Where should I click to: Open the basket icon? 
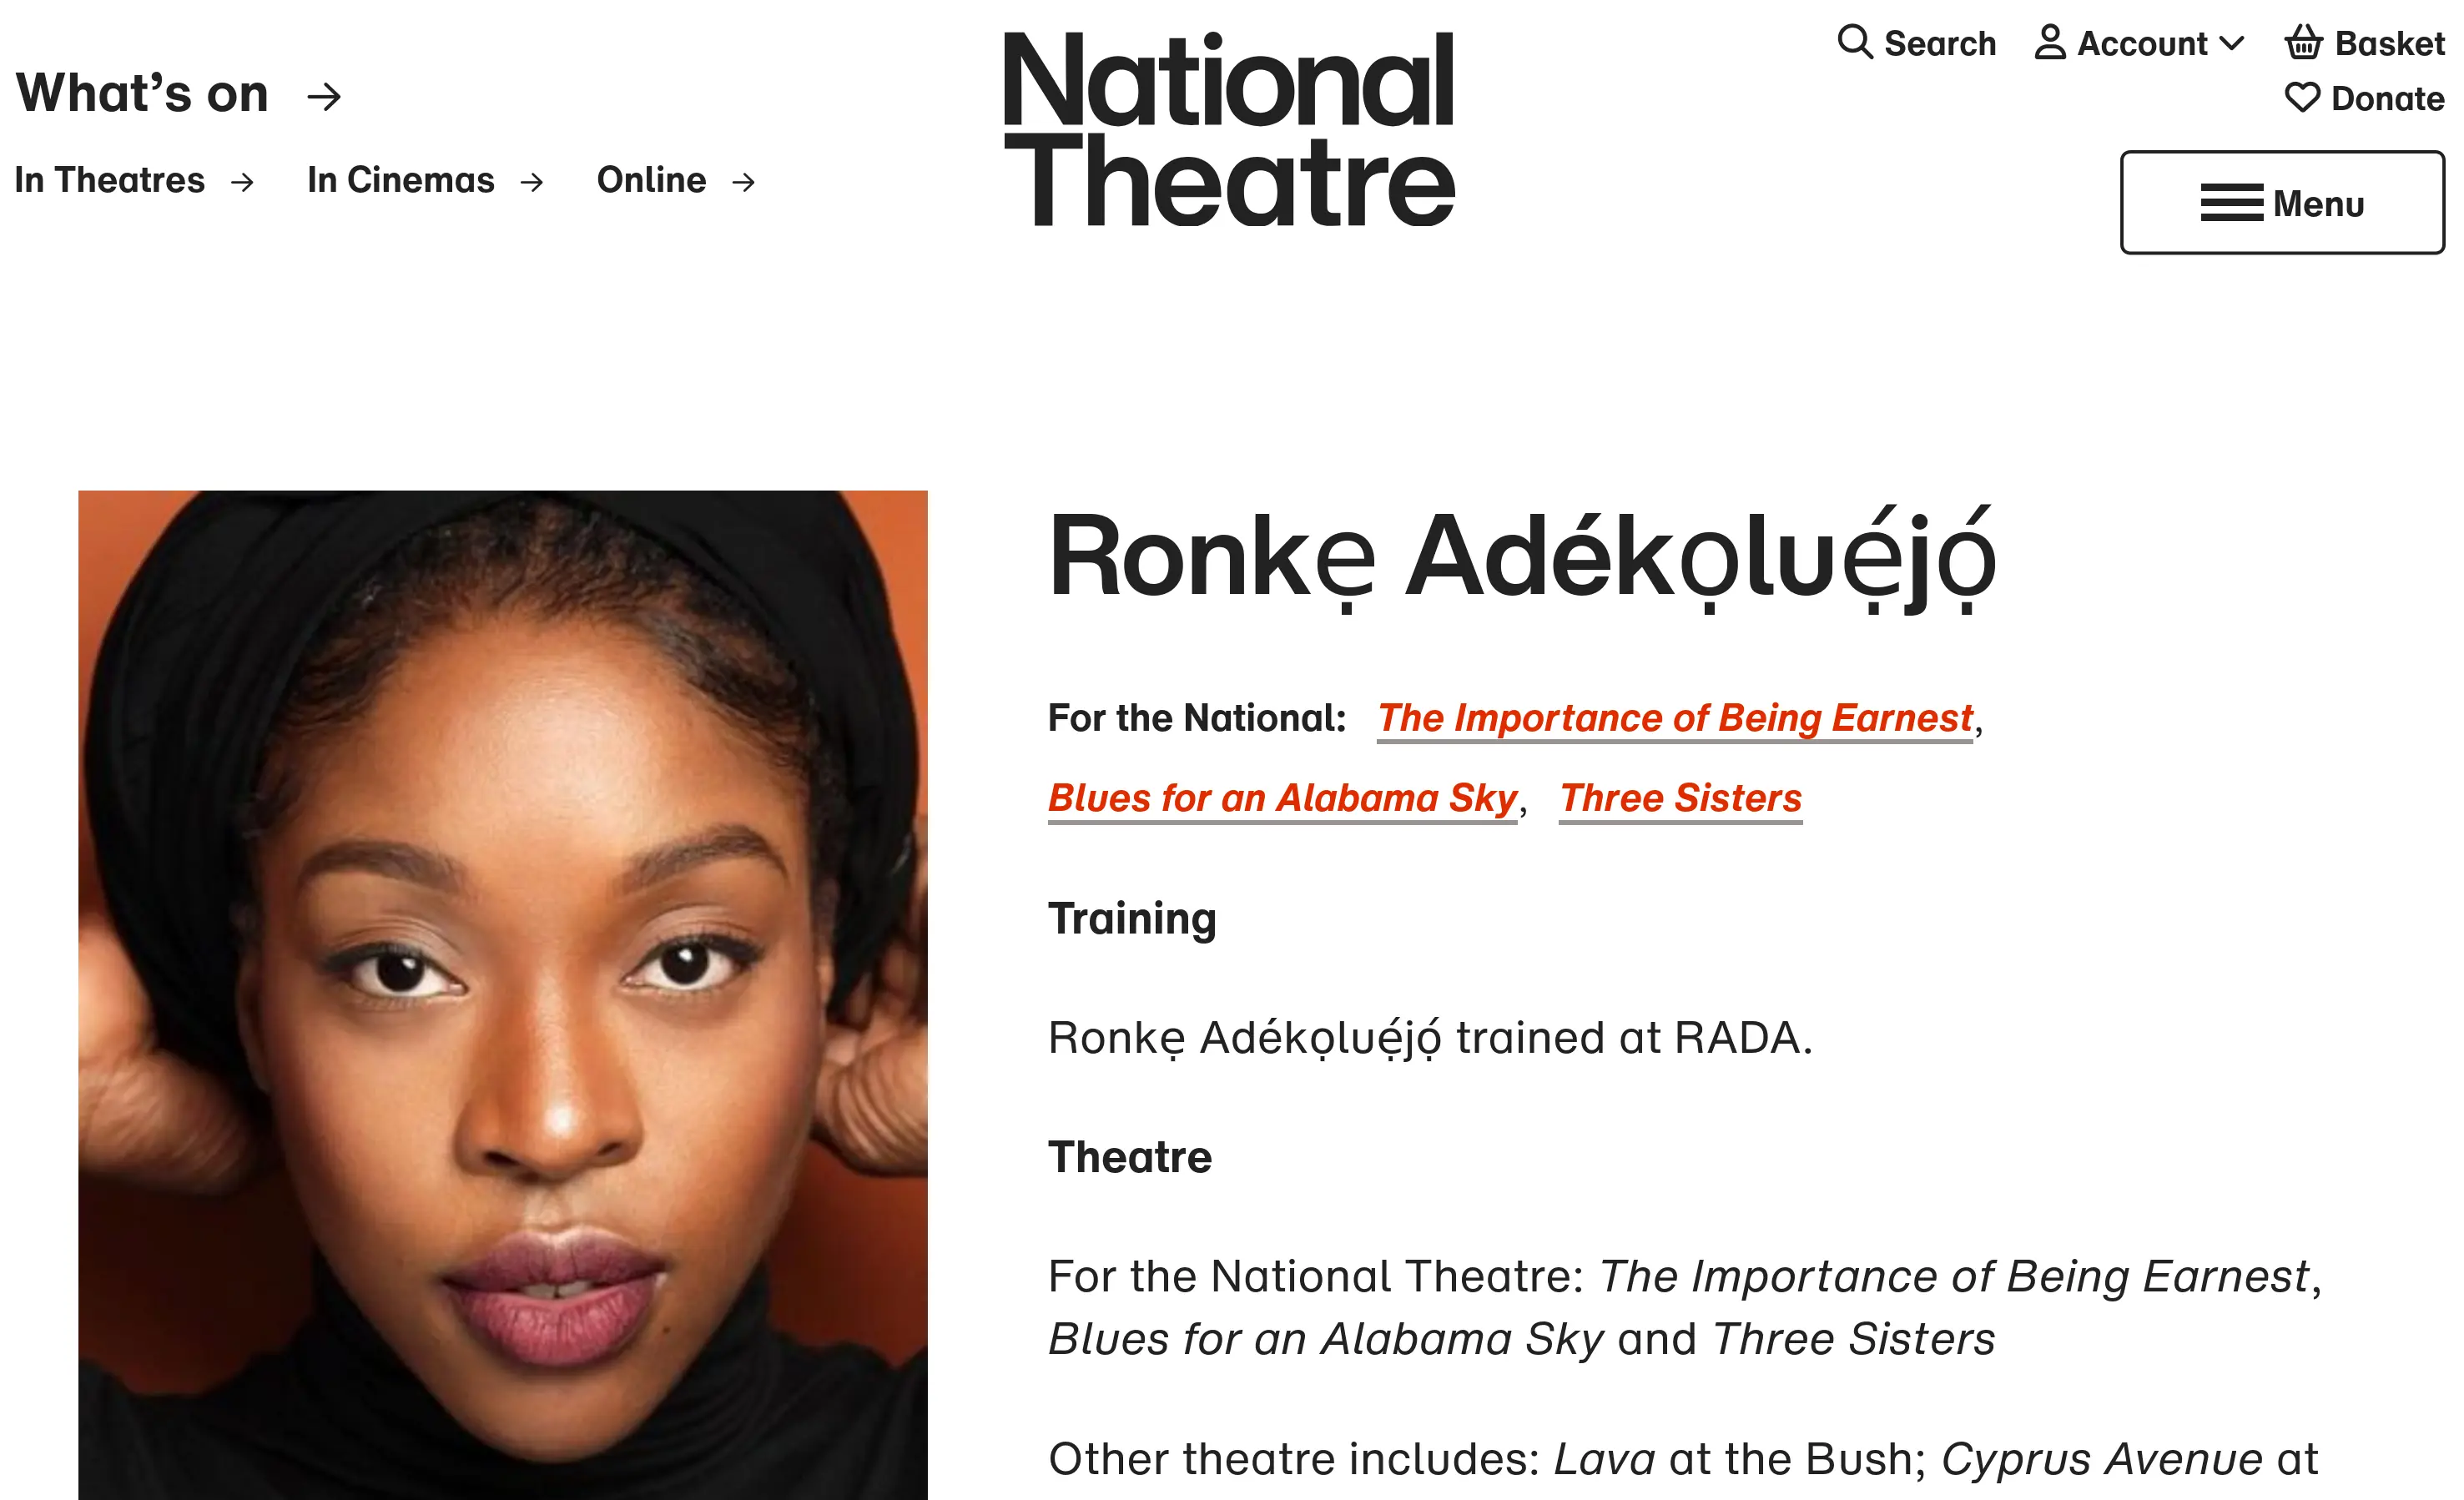pos(2303,43)
